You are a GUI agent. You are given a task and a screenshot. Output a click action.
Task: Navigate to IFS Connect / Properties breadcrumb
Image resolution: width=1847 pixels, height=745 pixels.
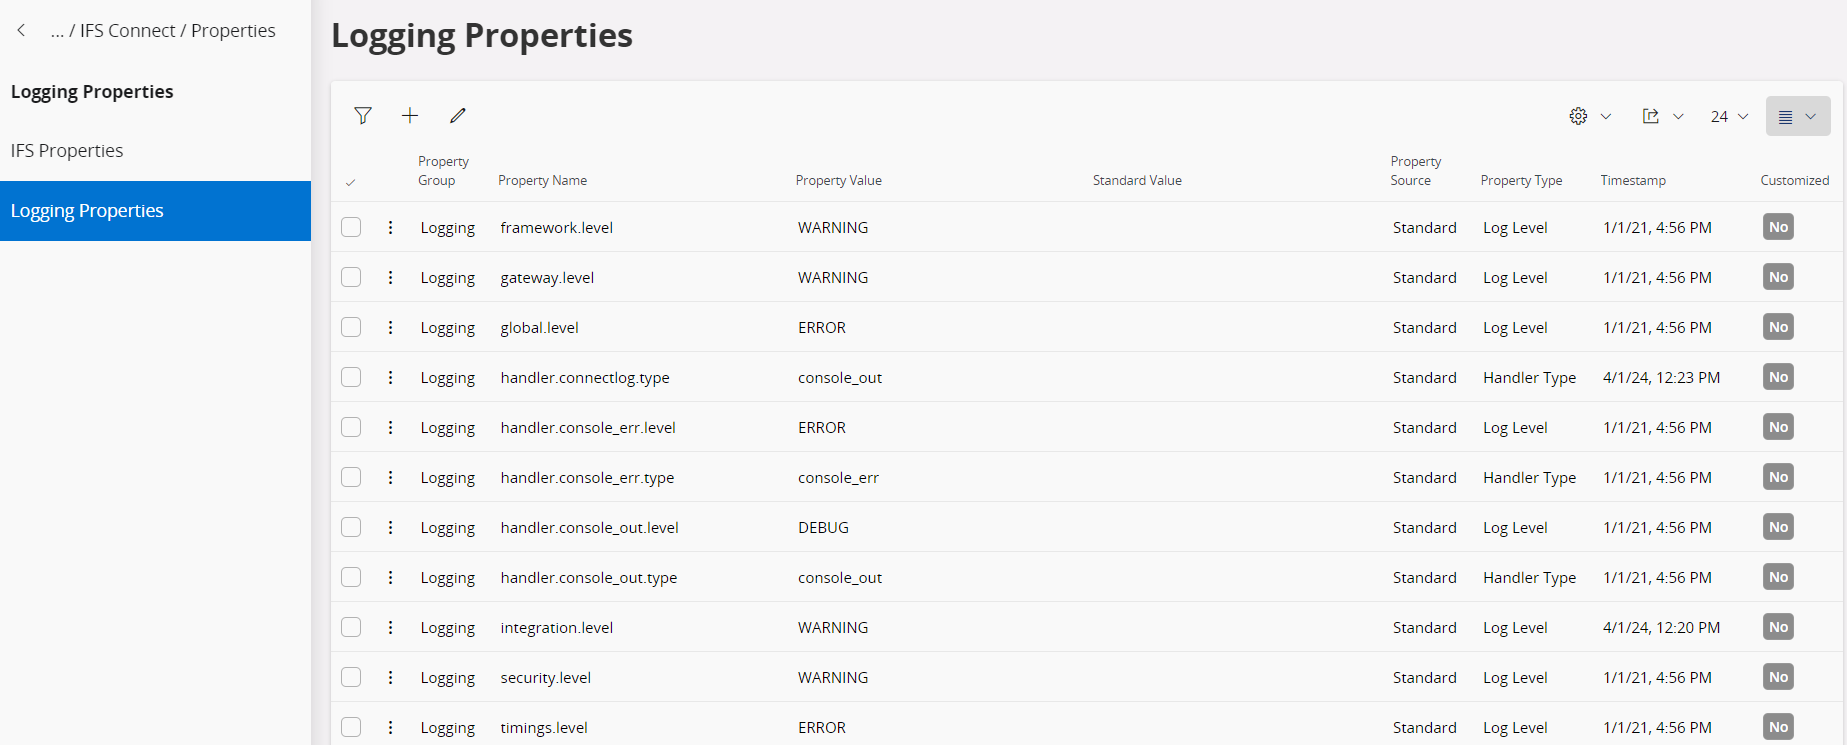[x=177, y=31]
